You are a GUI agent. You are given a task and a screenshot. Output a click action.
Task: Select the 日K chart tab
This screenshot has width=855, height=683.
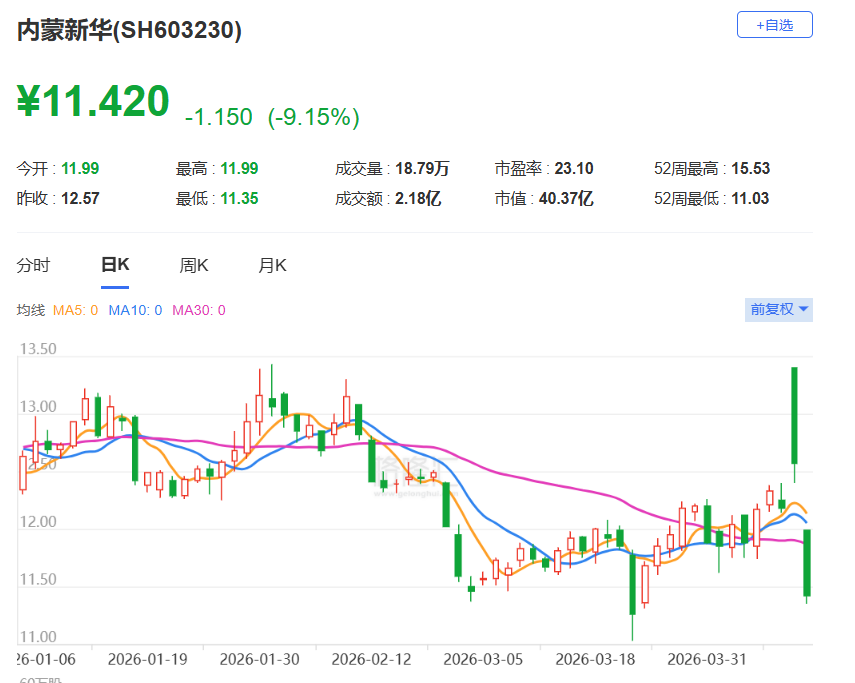click(115, 265)
